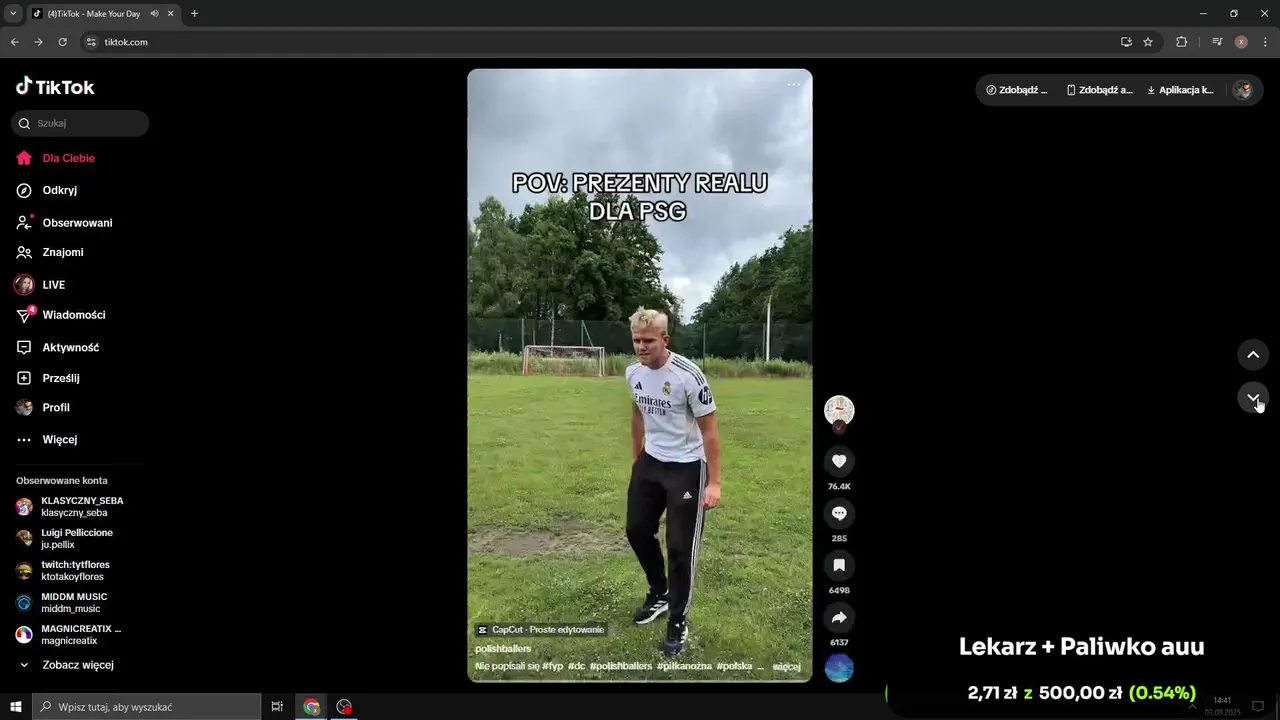Image resolution: width=1280 pixels, height=720 pixels.
Task: Click Windows taskbar search box
Action: click(147, 707)
